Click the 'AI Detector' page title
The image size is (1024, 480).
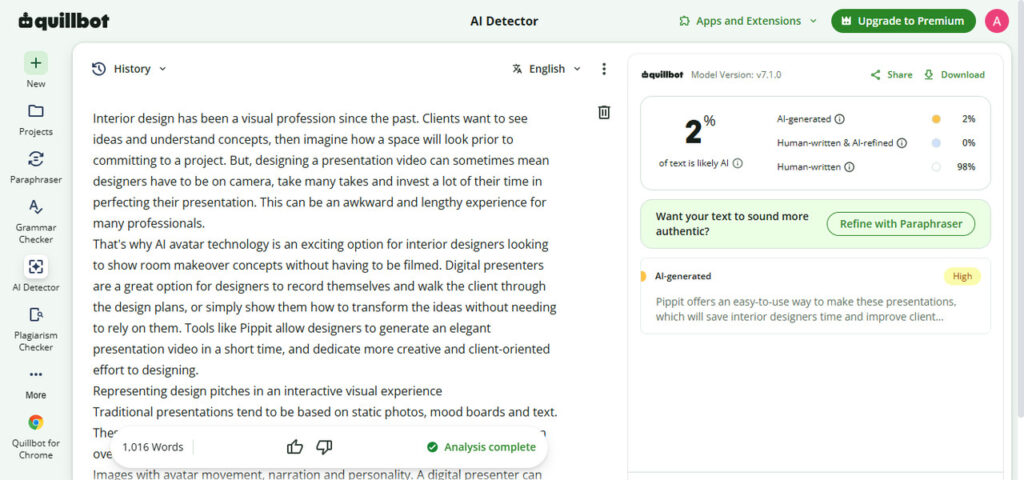[504, 21]
